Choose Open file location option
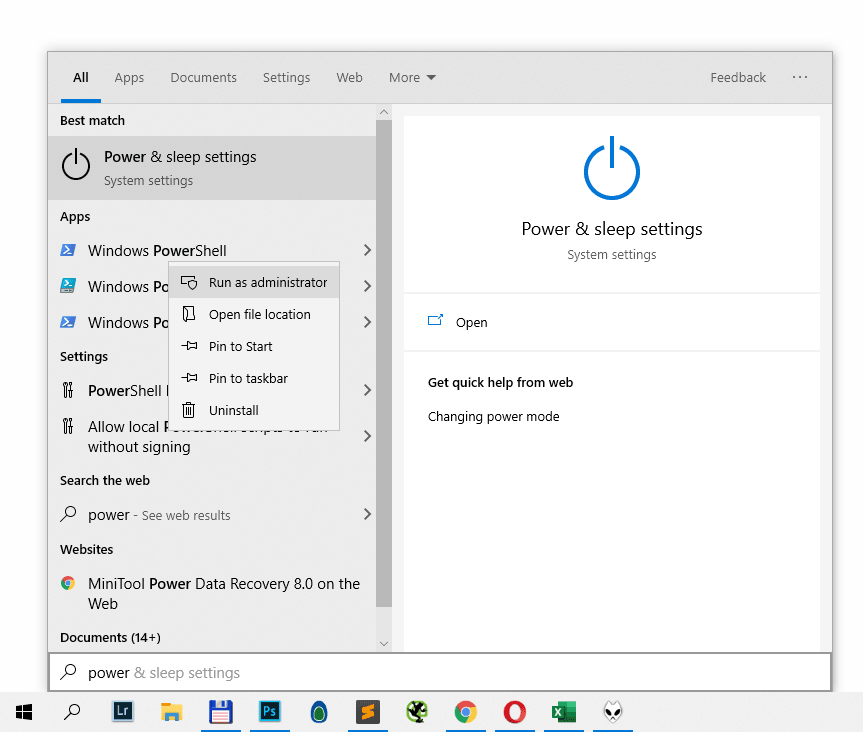Viewport: 863px width, 732px height. coord(259,315)
